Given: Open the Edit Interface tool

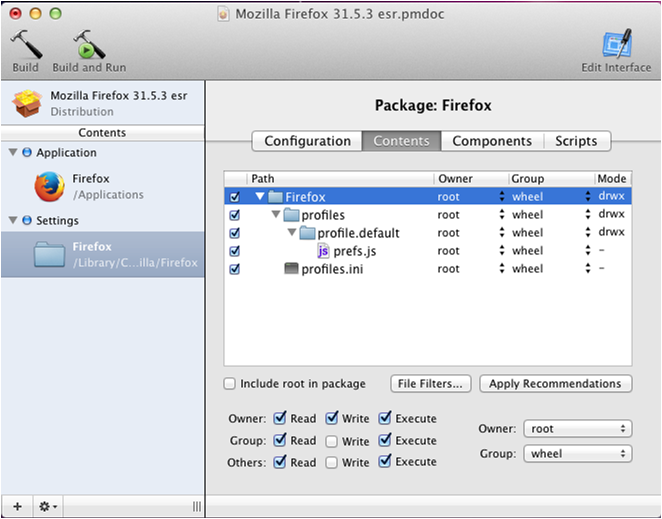Looking at the screenshot, I should pos(616,43).
